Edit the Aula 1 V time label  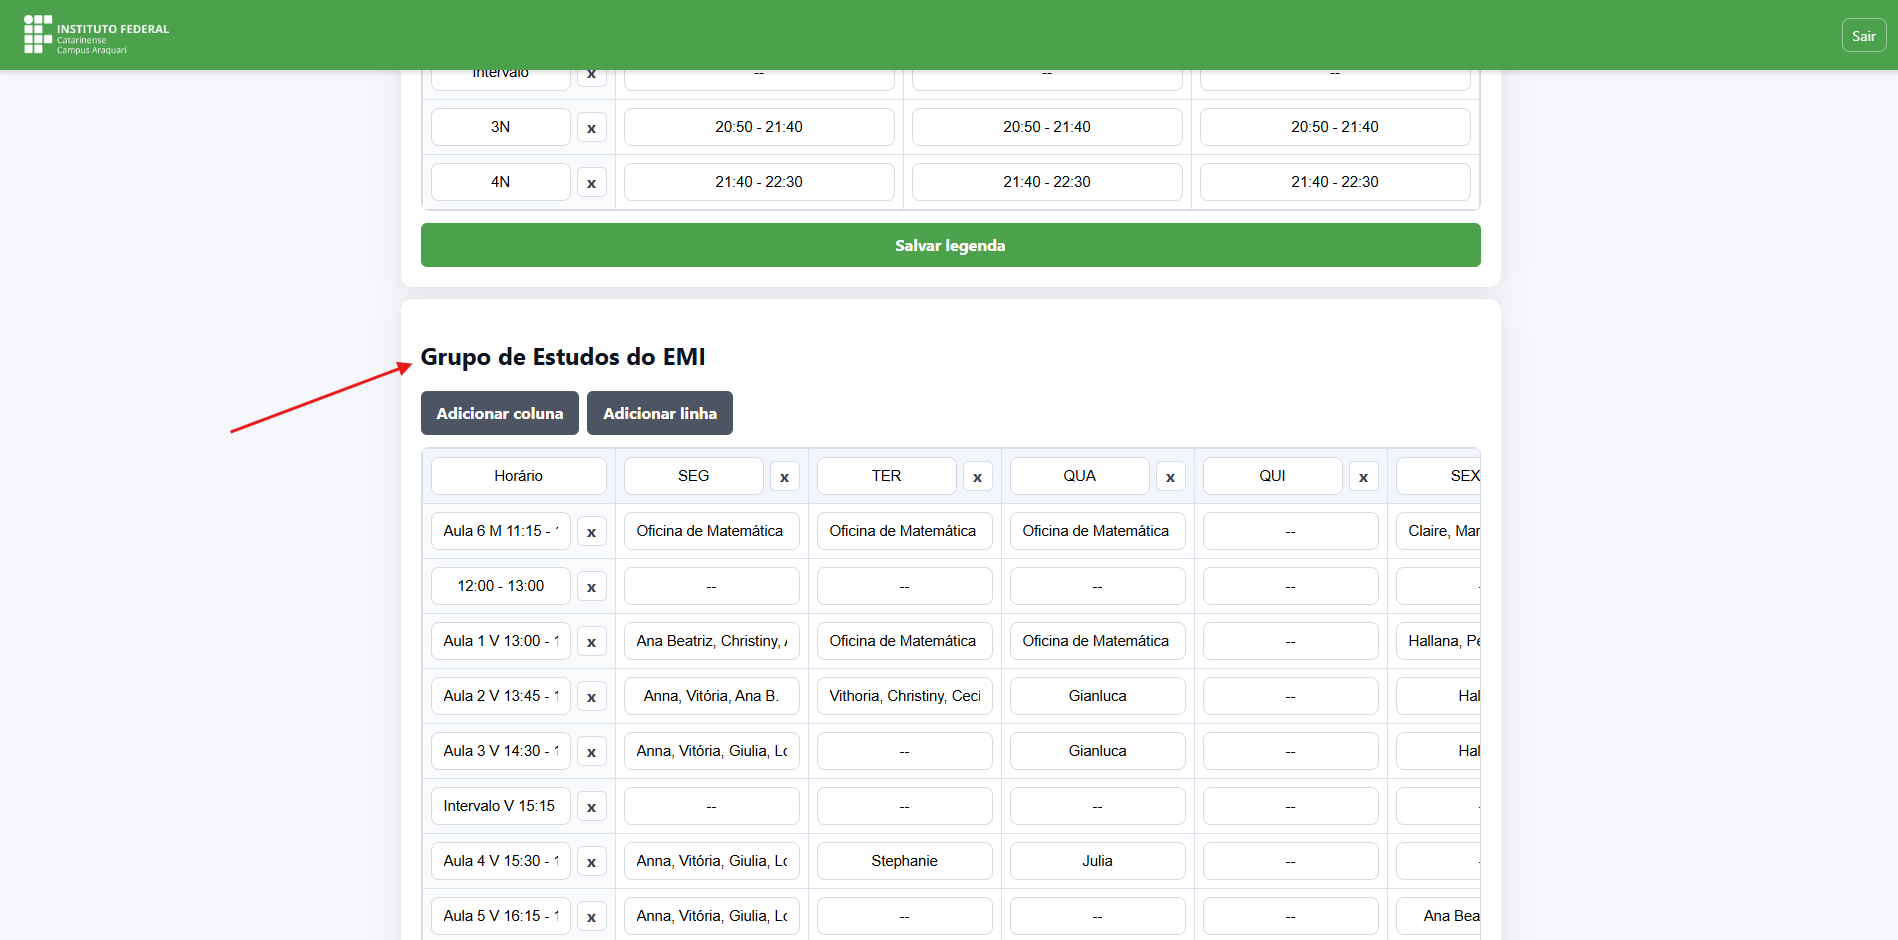click(501, 641)
